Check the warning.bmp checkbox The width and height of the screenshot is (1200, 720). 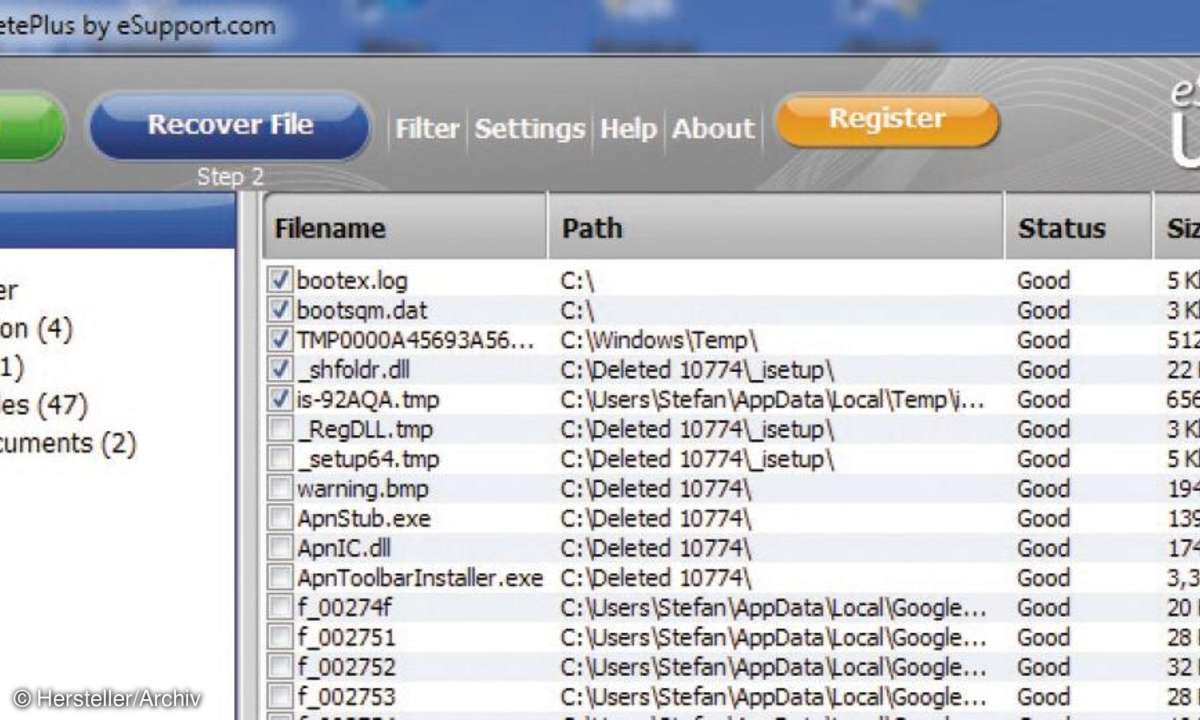click(x=280, y=489)
